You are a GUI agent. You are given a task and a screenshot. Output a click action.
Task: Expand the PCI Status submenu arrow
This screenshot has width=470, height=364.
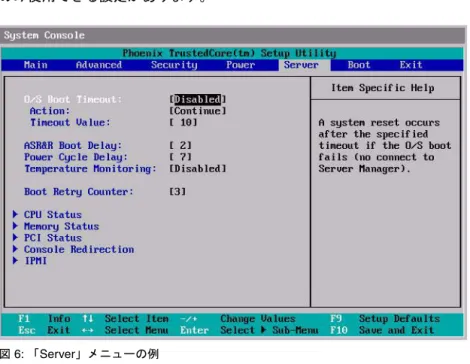pyautogui.click(x=15, y=237)
